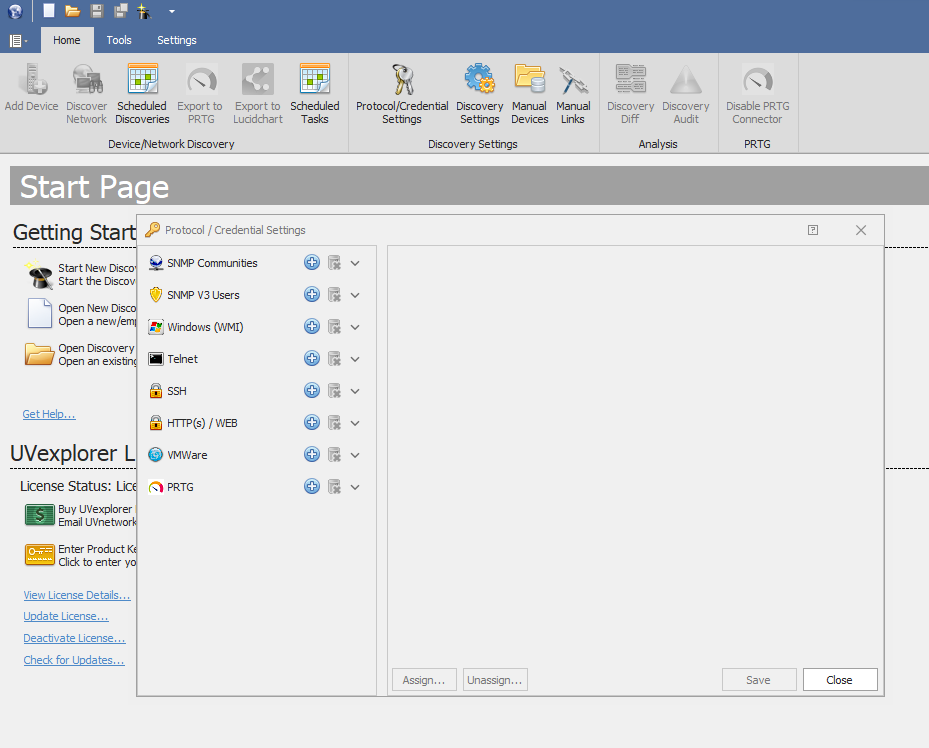This screenshot has height=748, width=929.
Task: Switch to the Home ribbon tab
Action: 67,40
